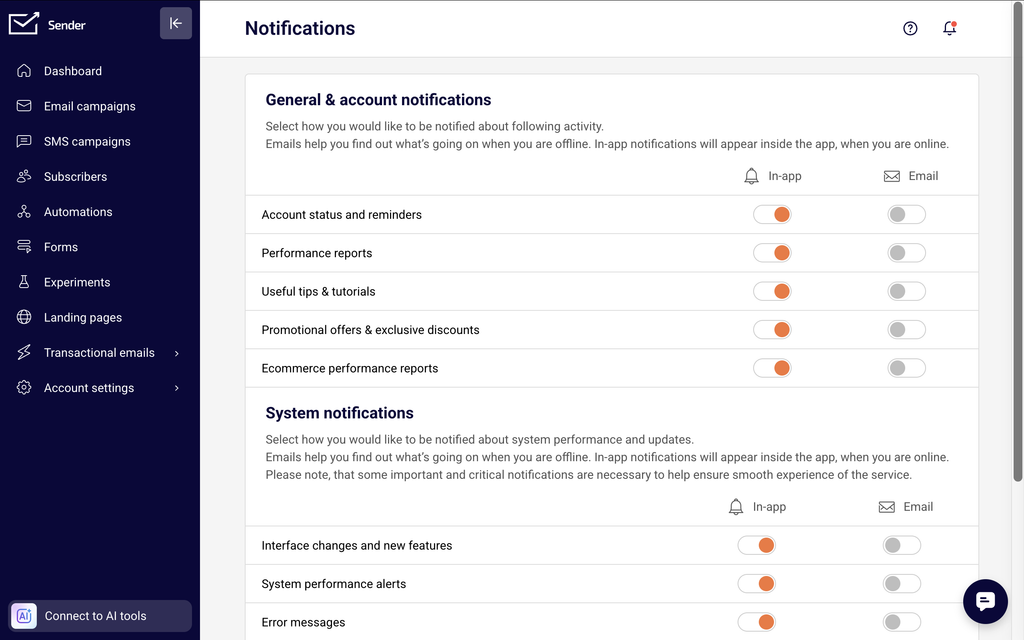1024x640 pixels.
Task: Disable in-app System performance alerts
Action: [x=757, y=584]
